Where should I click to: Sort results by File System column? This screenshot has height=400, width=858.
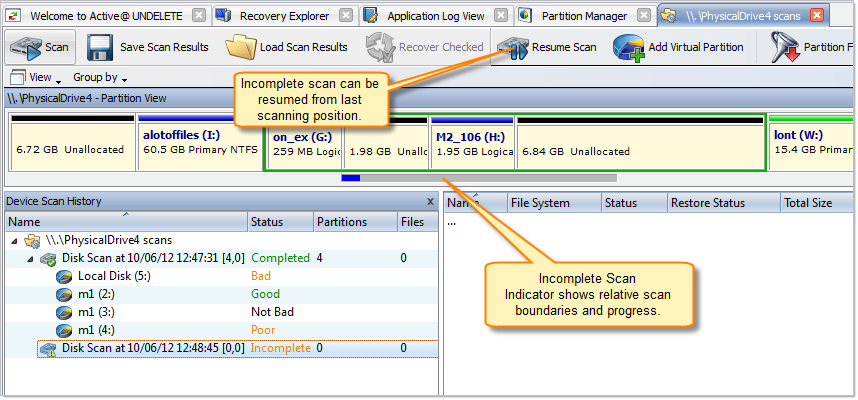[x=555, y=203]
